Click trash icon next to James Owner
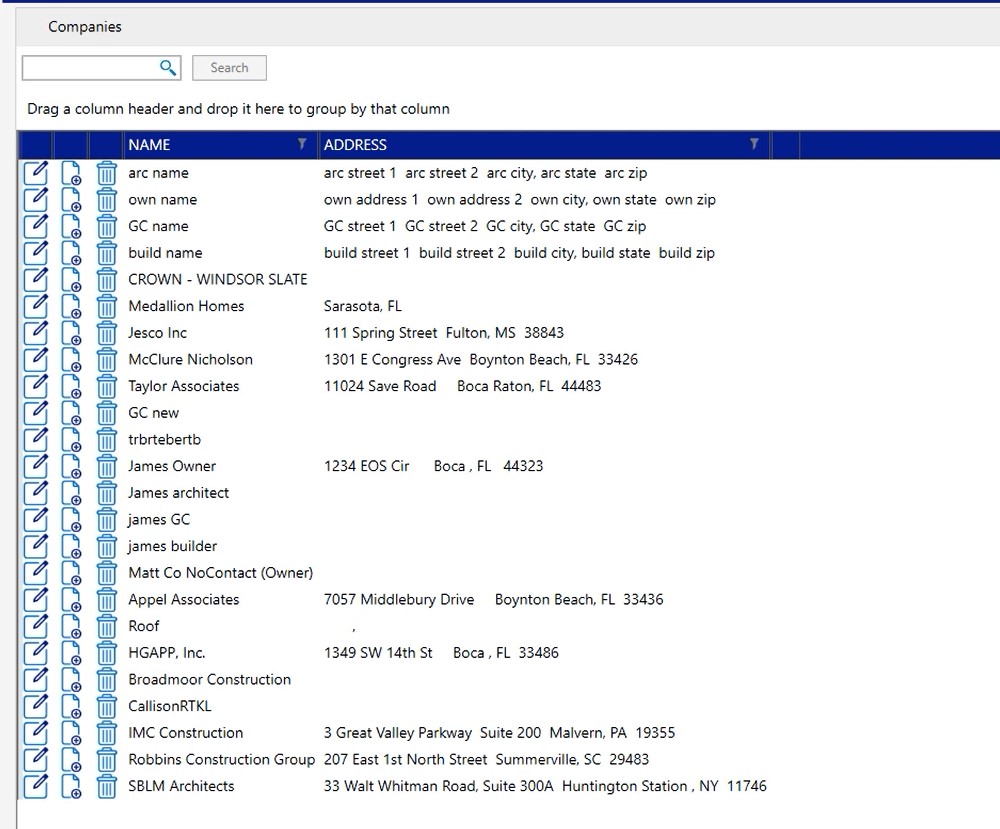This screenshot has height=829, width=1000. pos(107,467)
